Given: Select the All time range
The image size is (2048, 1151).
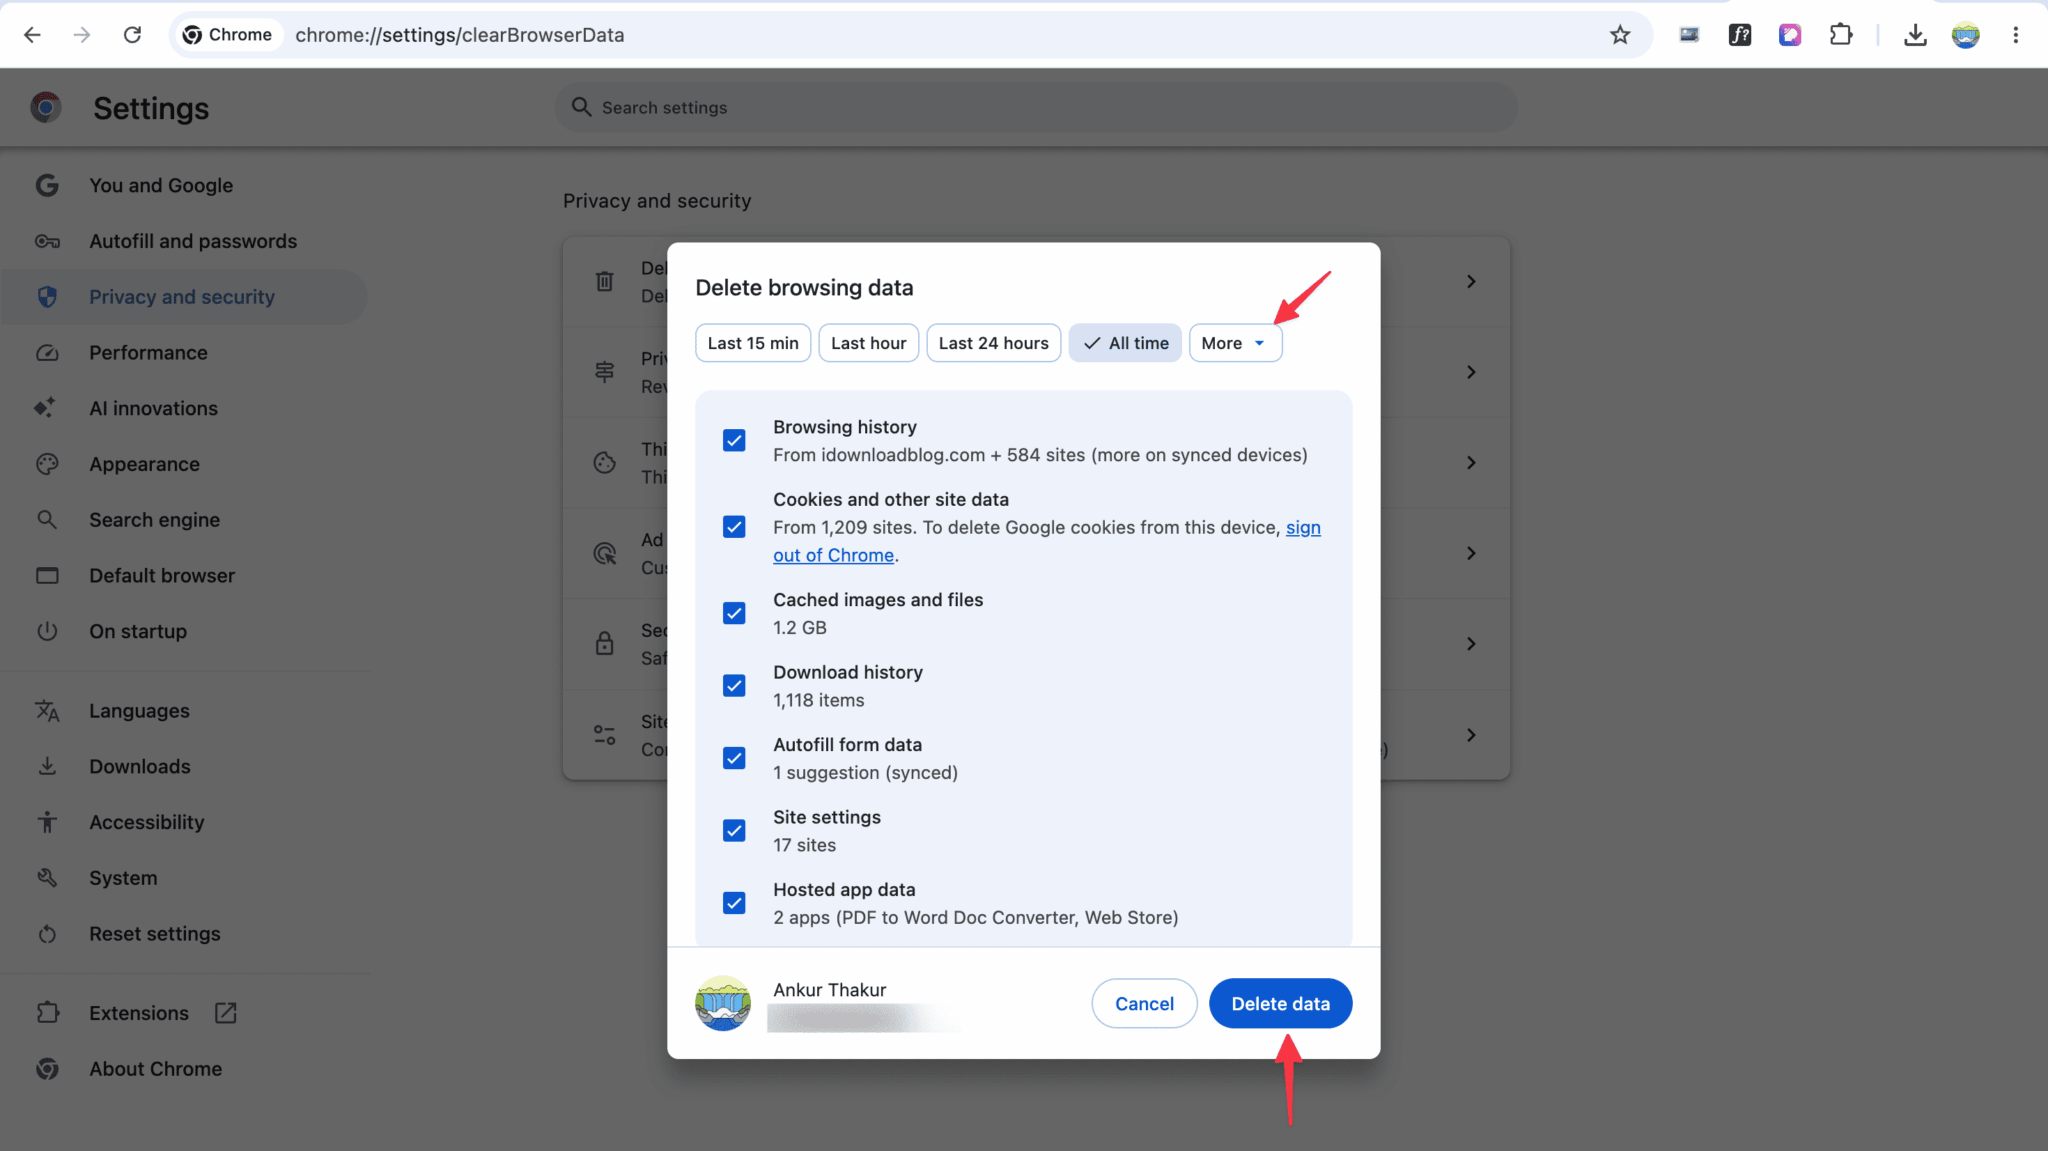Looking at the screenshot, I should click(1125, 343).
